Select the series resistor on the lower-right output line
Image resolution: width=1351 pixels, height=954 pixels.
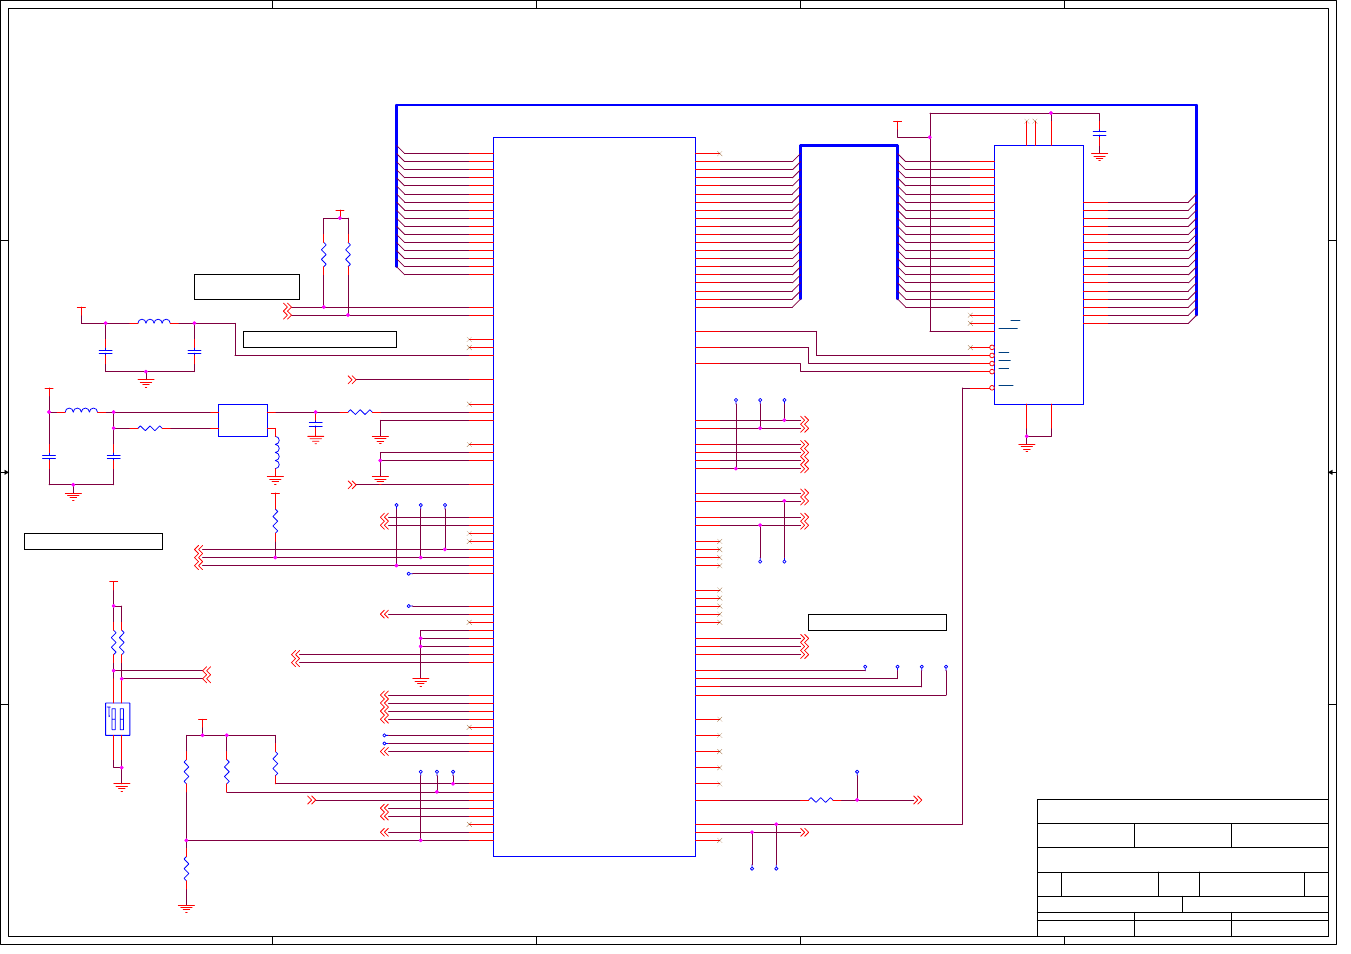point(820,800)
